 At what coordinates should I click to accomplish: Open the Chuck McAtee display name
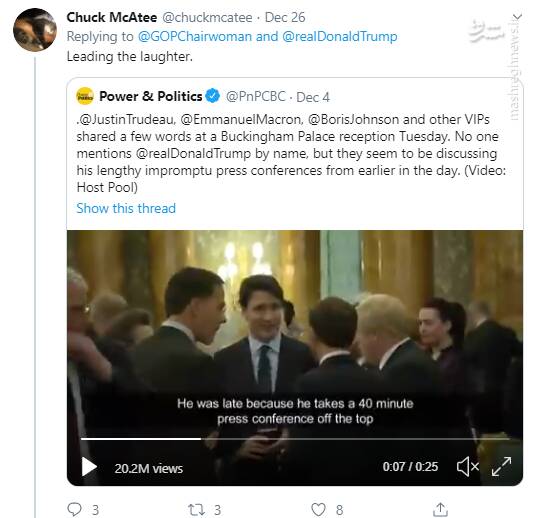click(112, 17)
